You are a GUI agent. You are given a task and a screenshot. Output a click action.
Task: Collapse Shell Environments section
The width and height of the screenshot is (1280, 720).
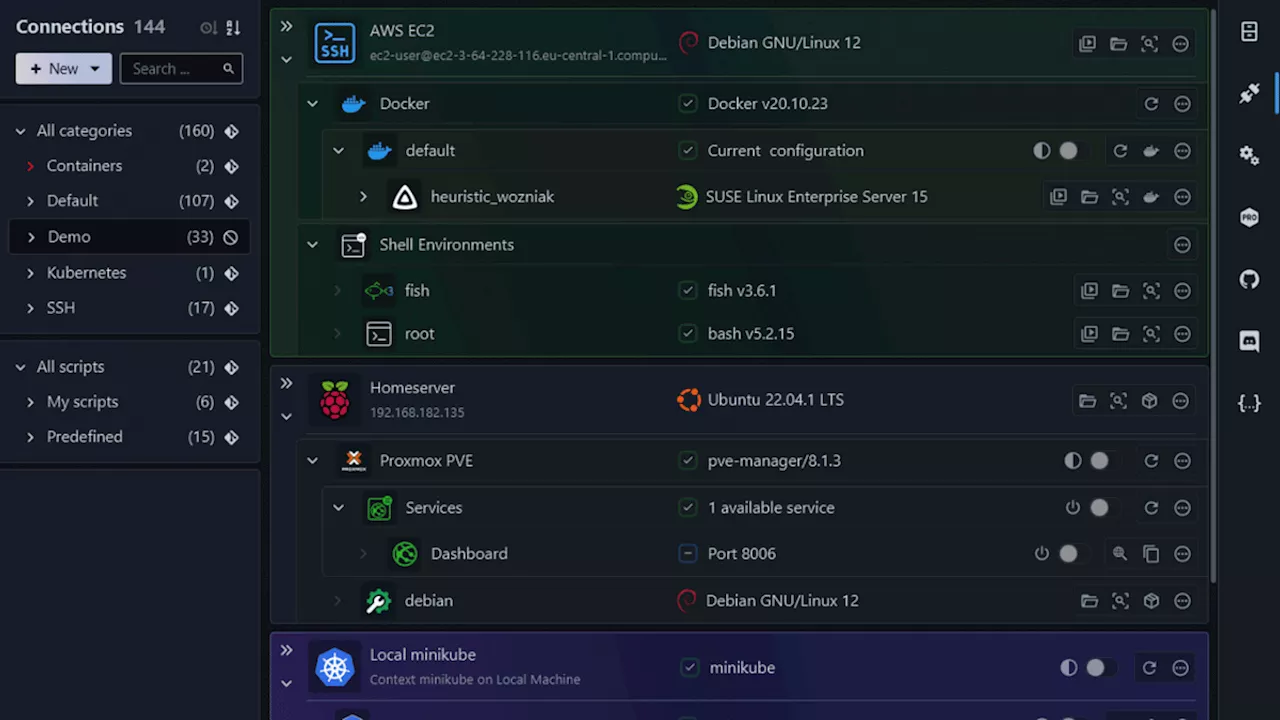[312, 245]
